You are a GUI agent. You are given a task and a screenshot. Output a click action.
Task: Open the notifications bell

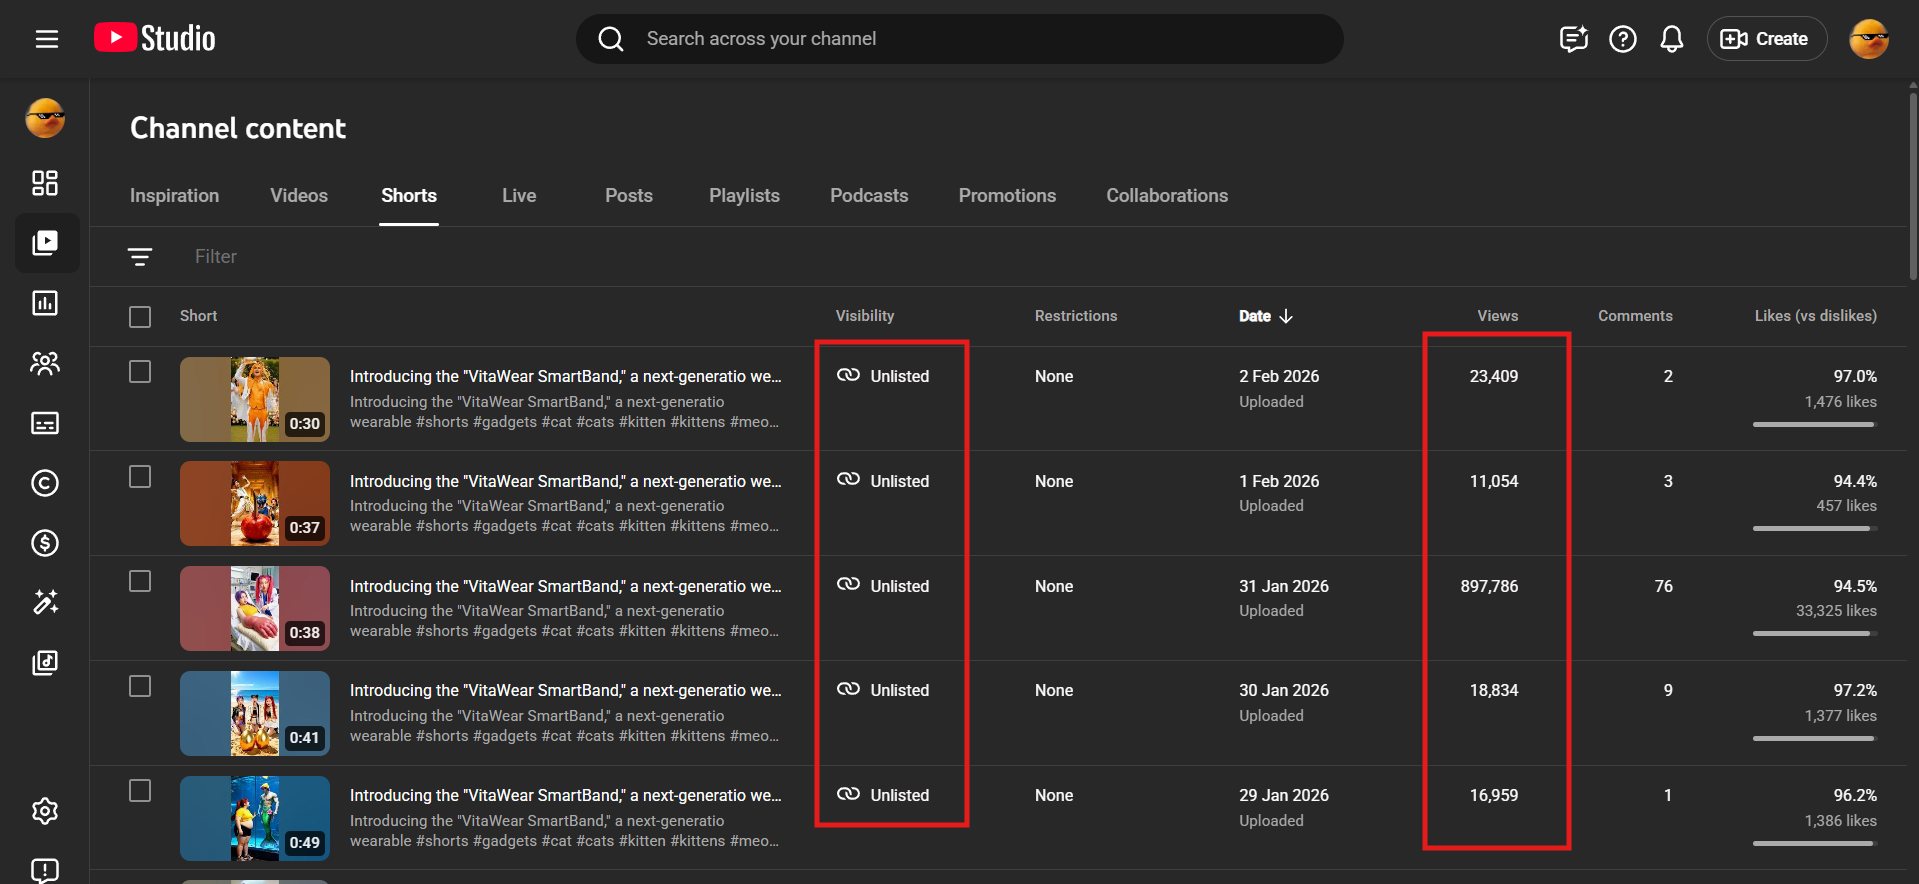(1671, 39)
